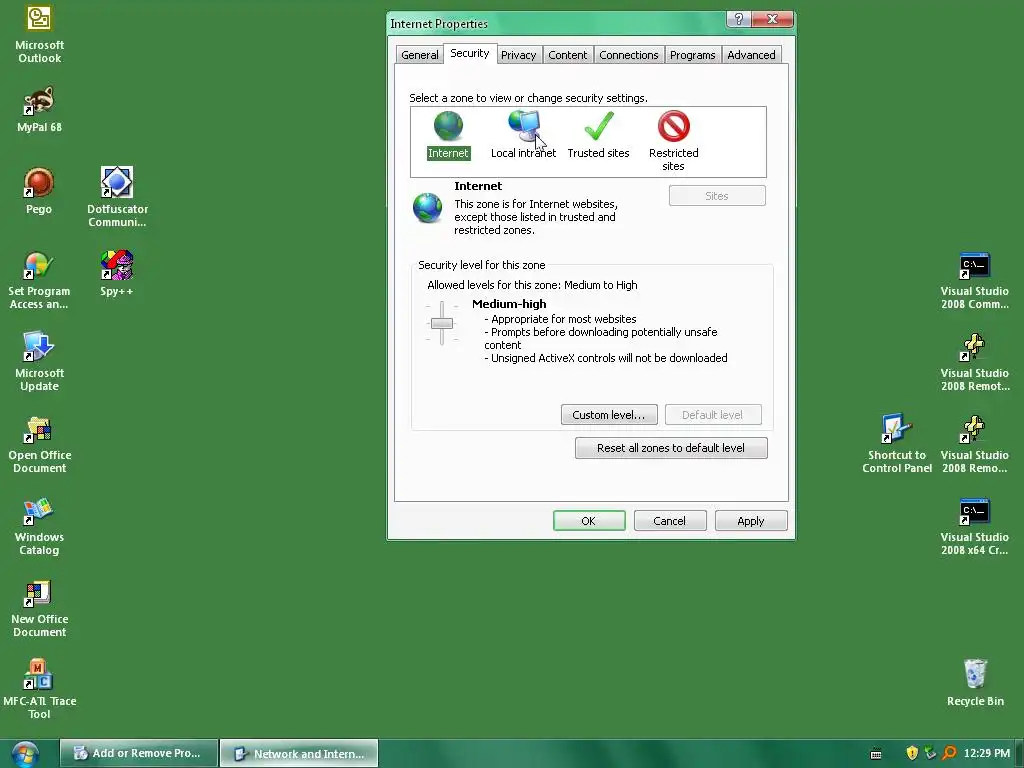Select the Microsoft Update desktop icon
1024x768 pixels.
click(x=39, y=361)
